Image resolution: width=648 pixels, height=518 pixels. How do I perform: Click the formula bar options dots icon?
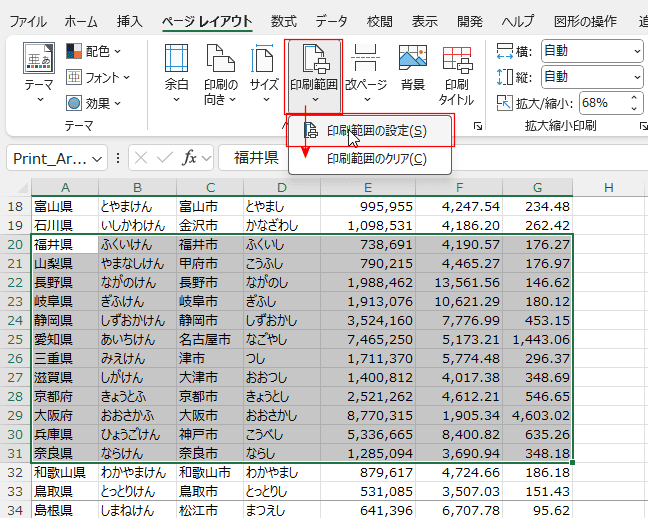point(118,158)
